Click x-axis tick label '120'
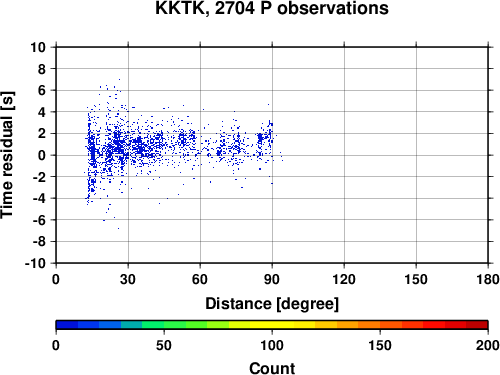 coord(344,279)
